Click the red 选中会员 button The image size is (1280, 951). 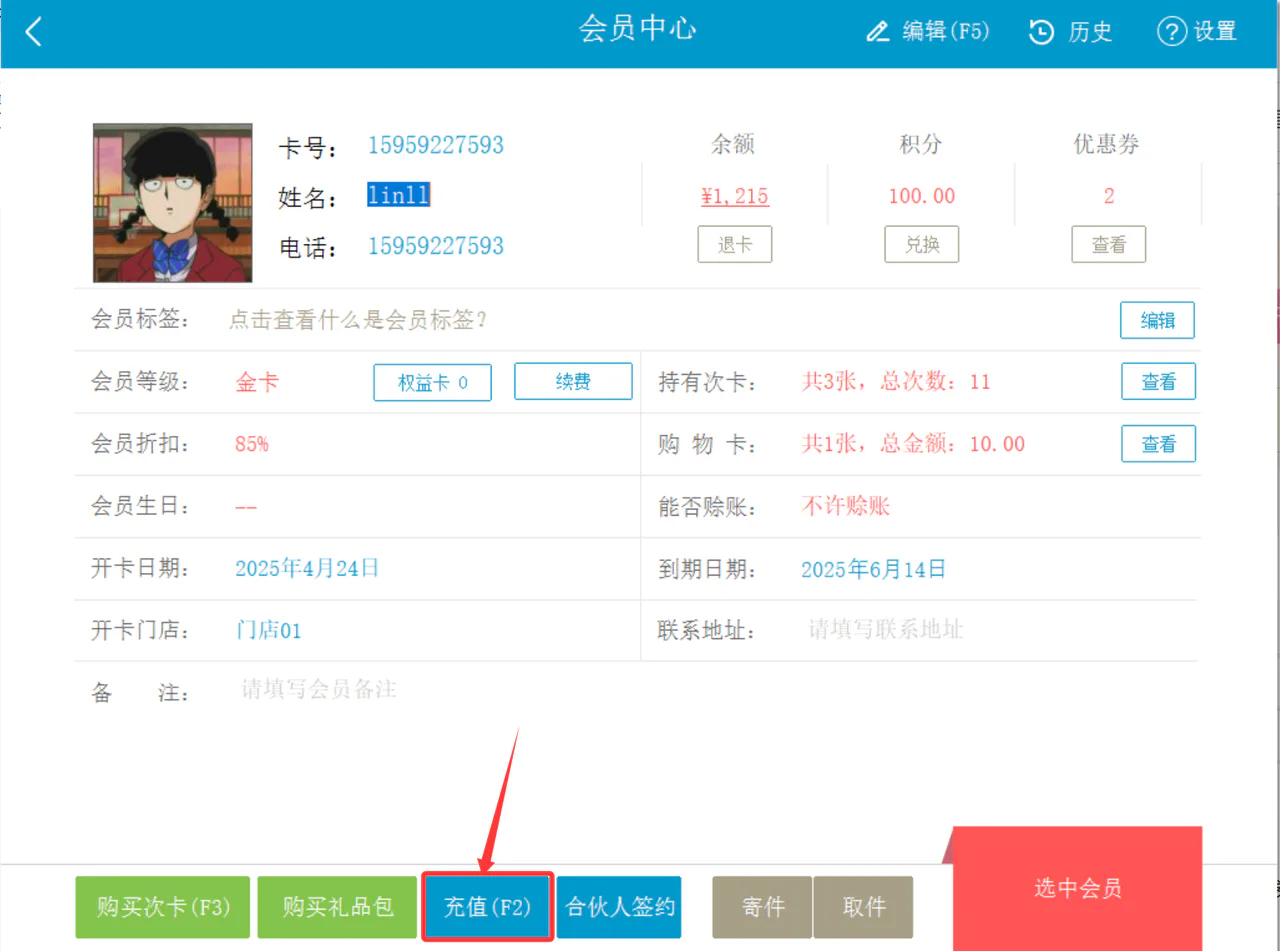[x=1077, y=888]
